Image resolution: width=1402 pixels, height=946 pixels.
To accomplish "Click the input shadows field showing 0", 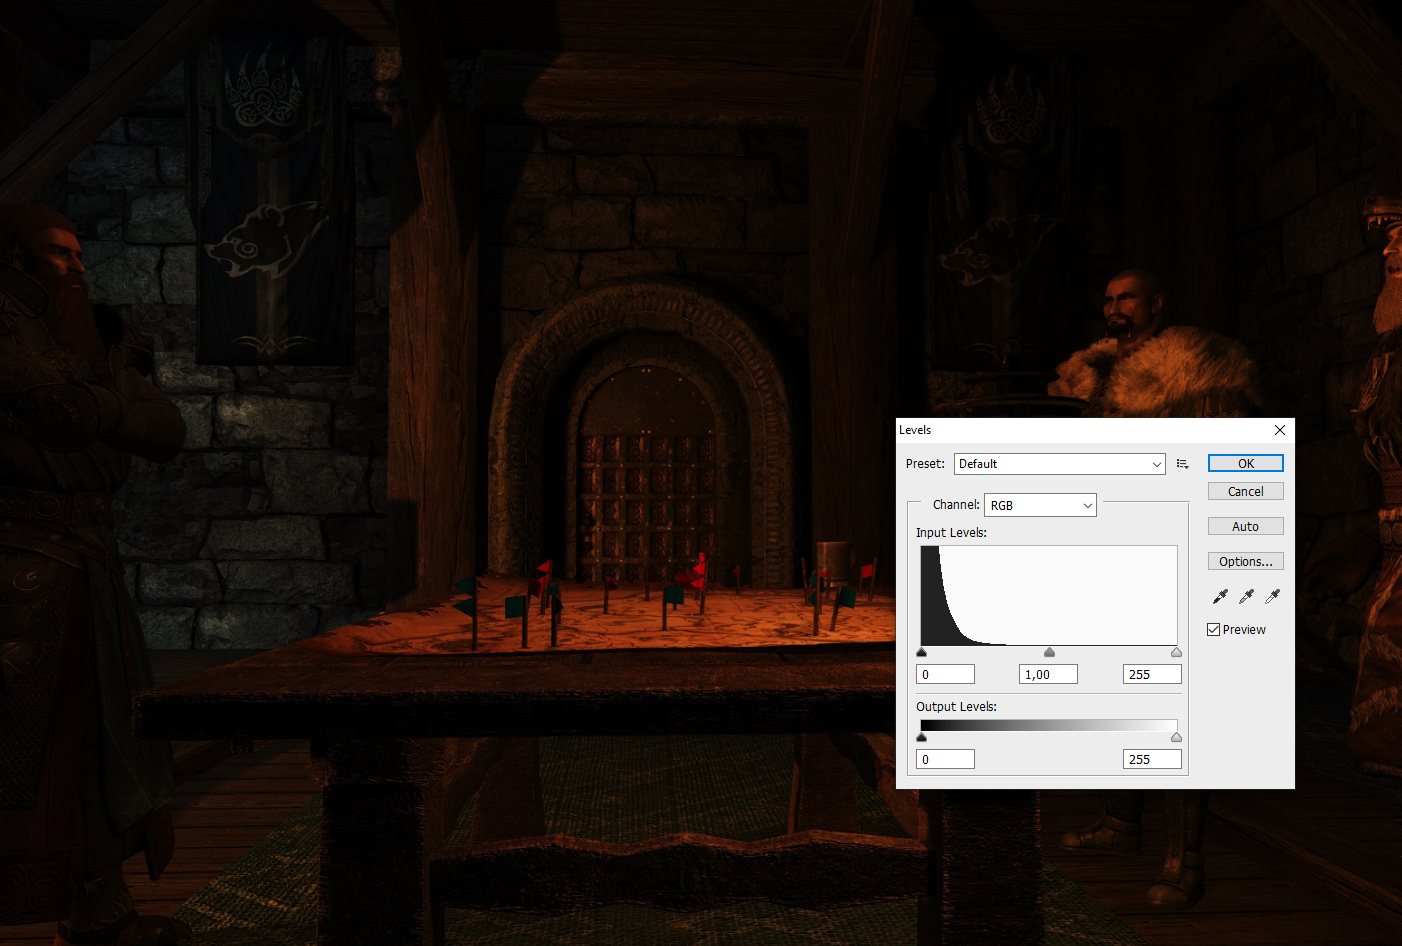I will point(945,674).
